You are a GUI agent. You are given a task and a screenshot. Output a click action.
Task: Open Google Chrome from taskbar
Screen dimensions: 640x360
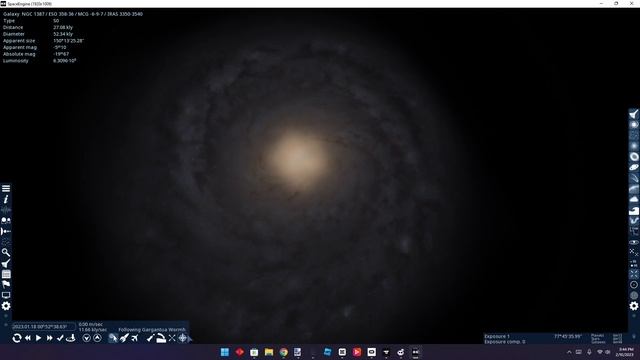[x=283, y=352]
